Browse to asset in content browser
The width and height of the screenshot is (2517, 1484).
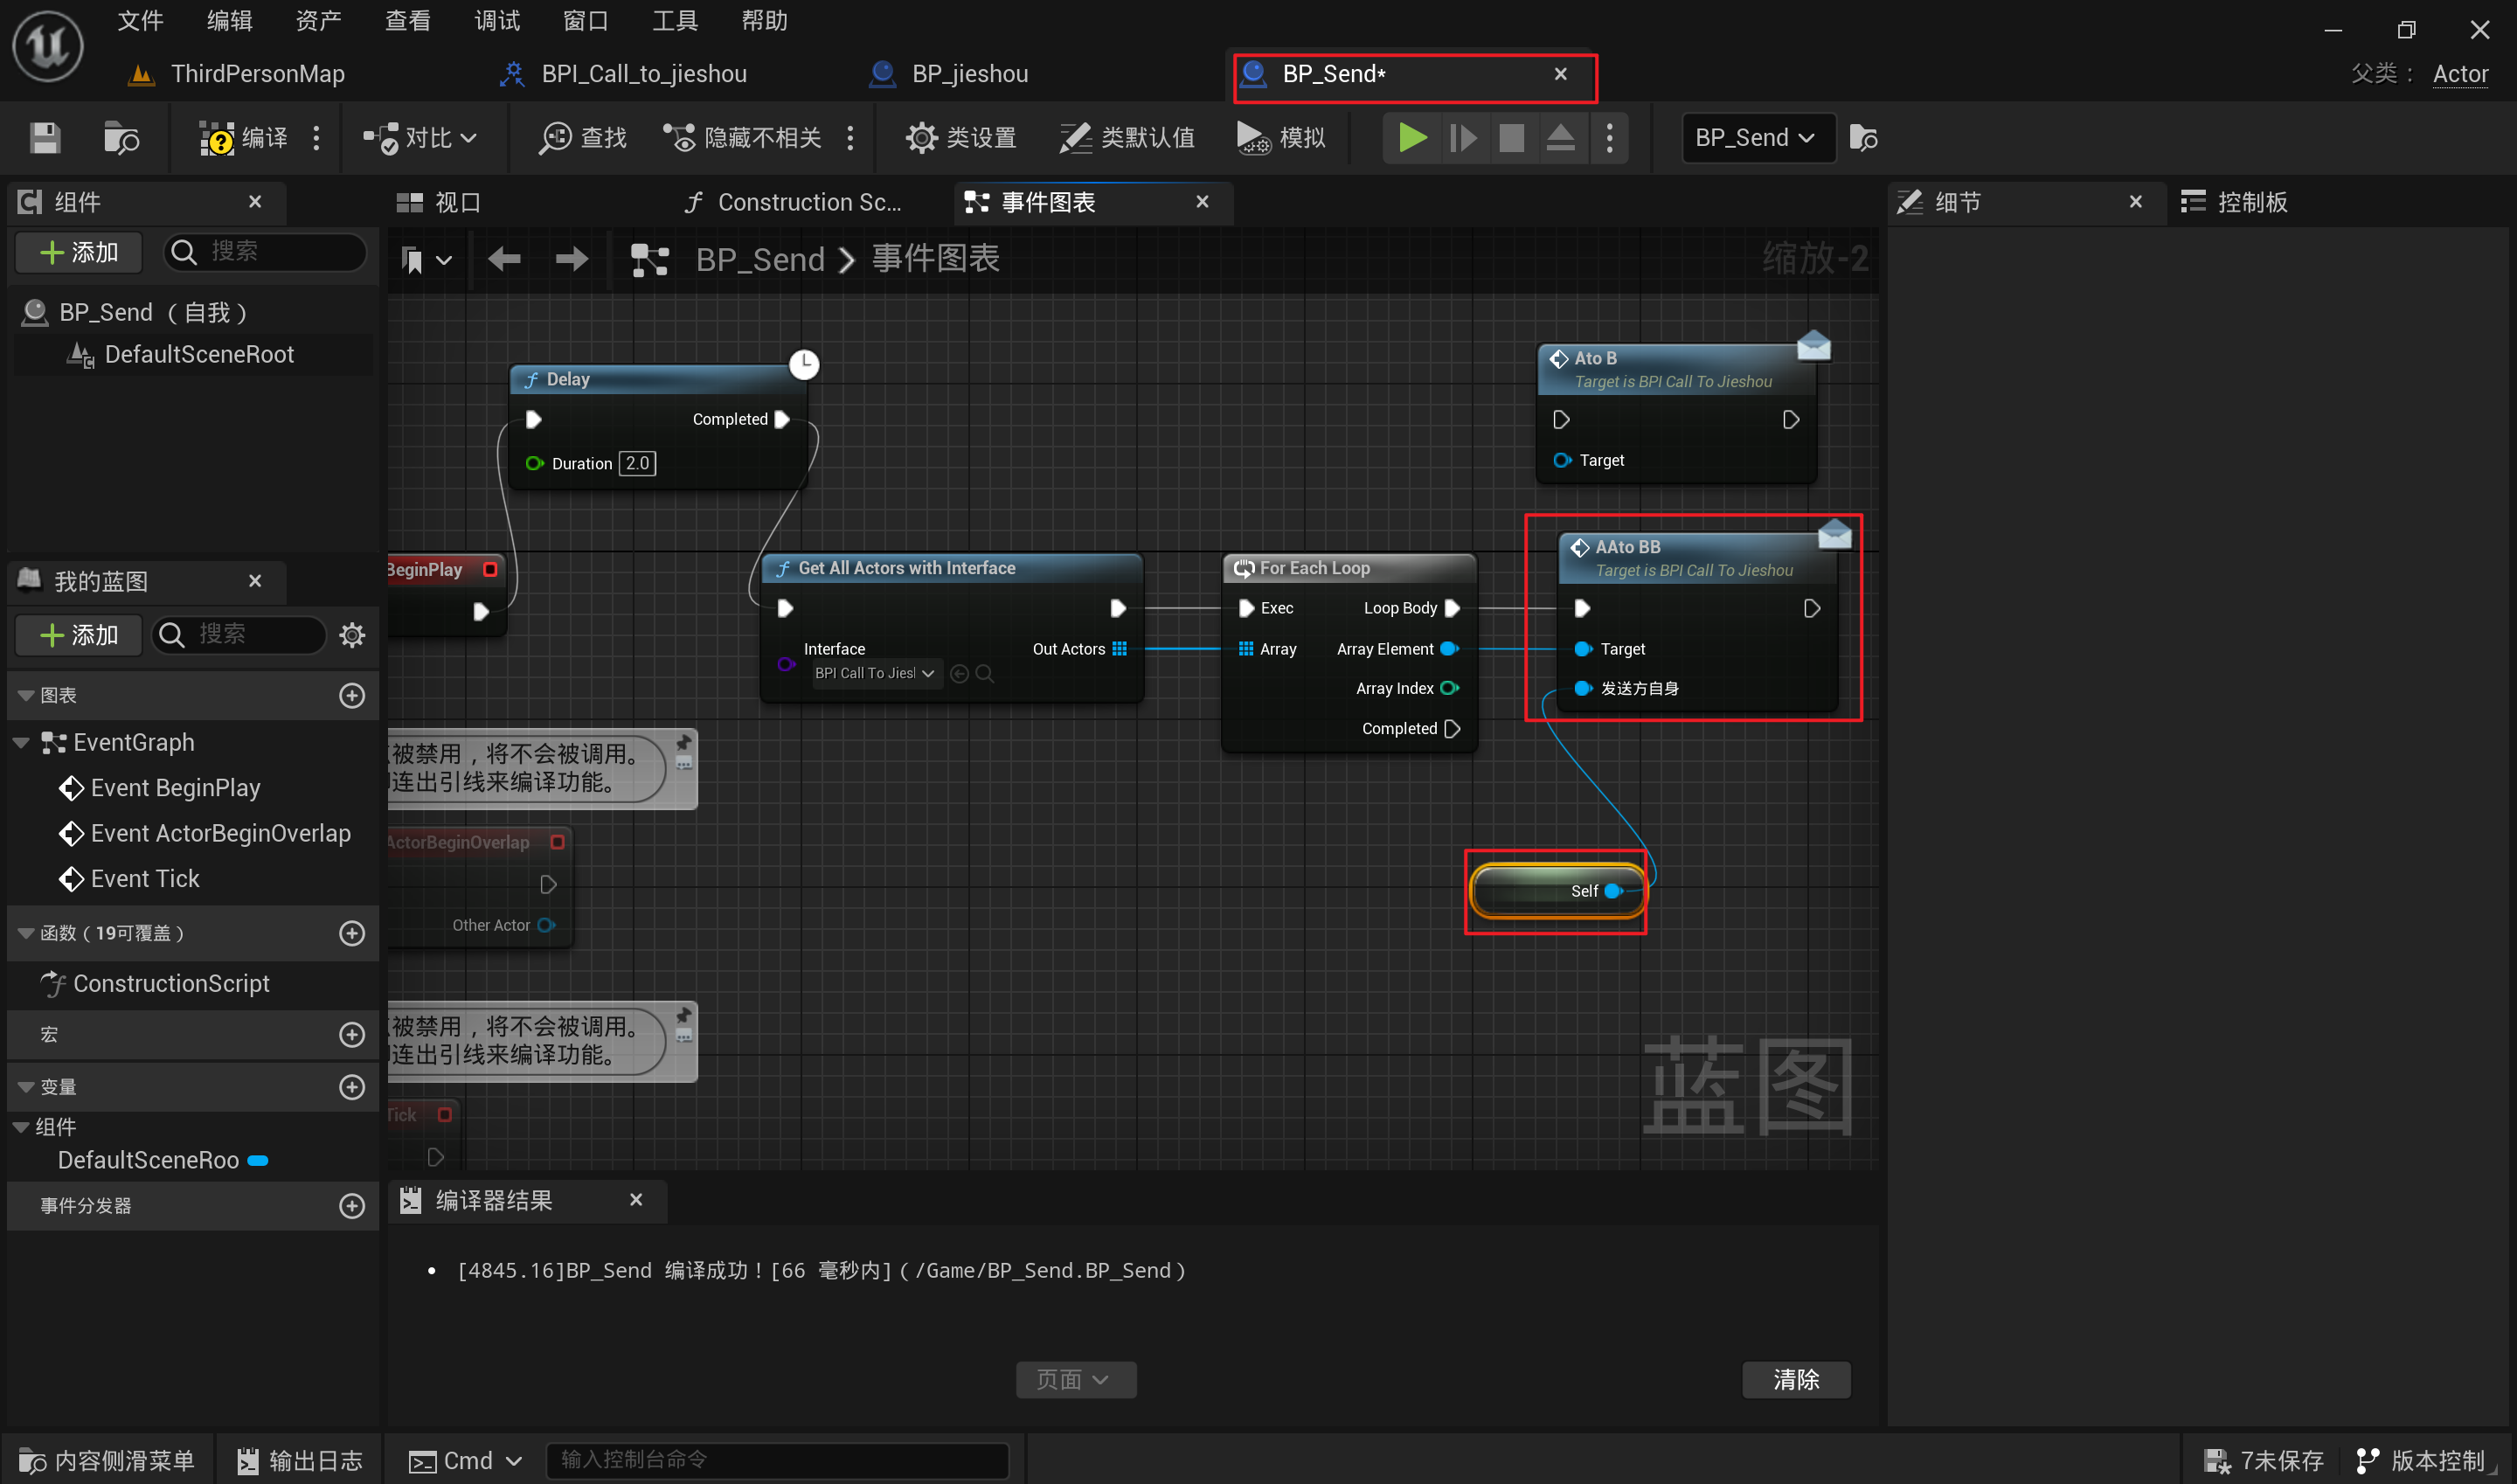(x=121, y=138)
